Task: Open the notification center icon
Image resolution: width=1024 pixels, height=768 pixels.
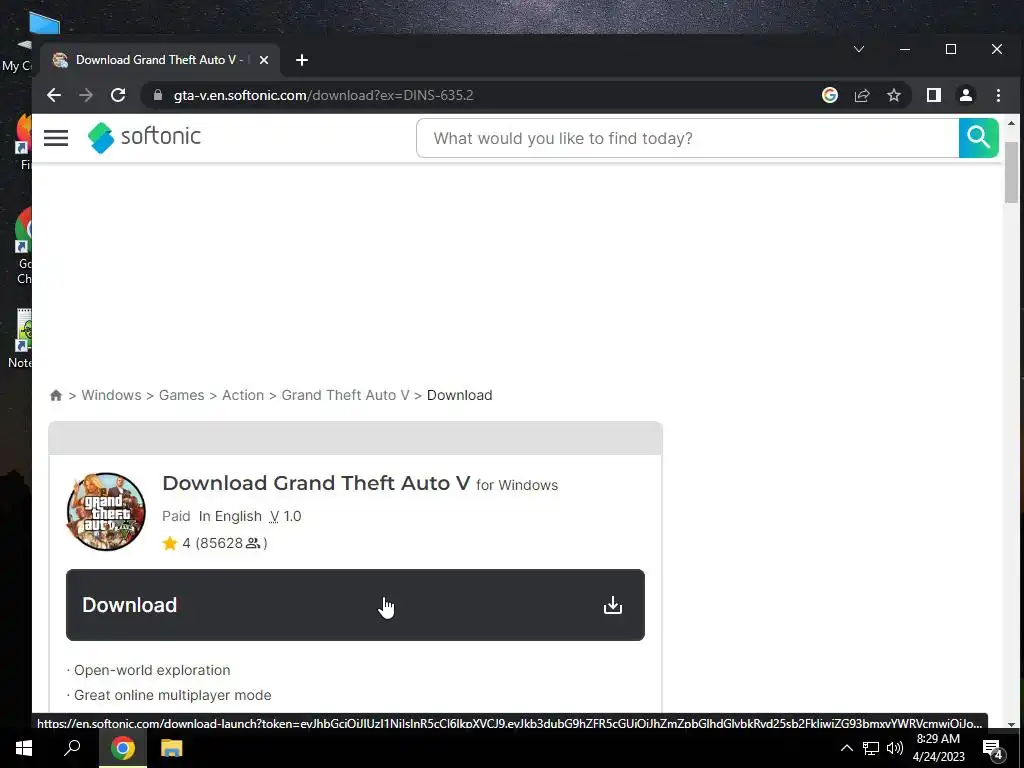Action: point(993,750)
